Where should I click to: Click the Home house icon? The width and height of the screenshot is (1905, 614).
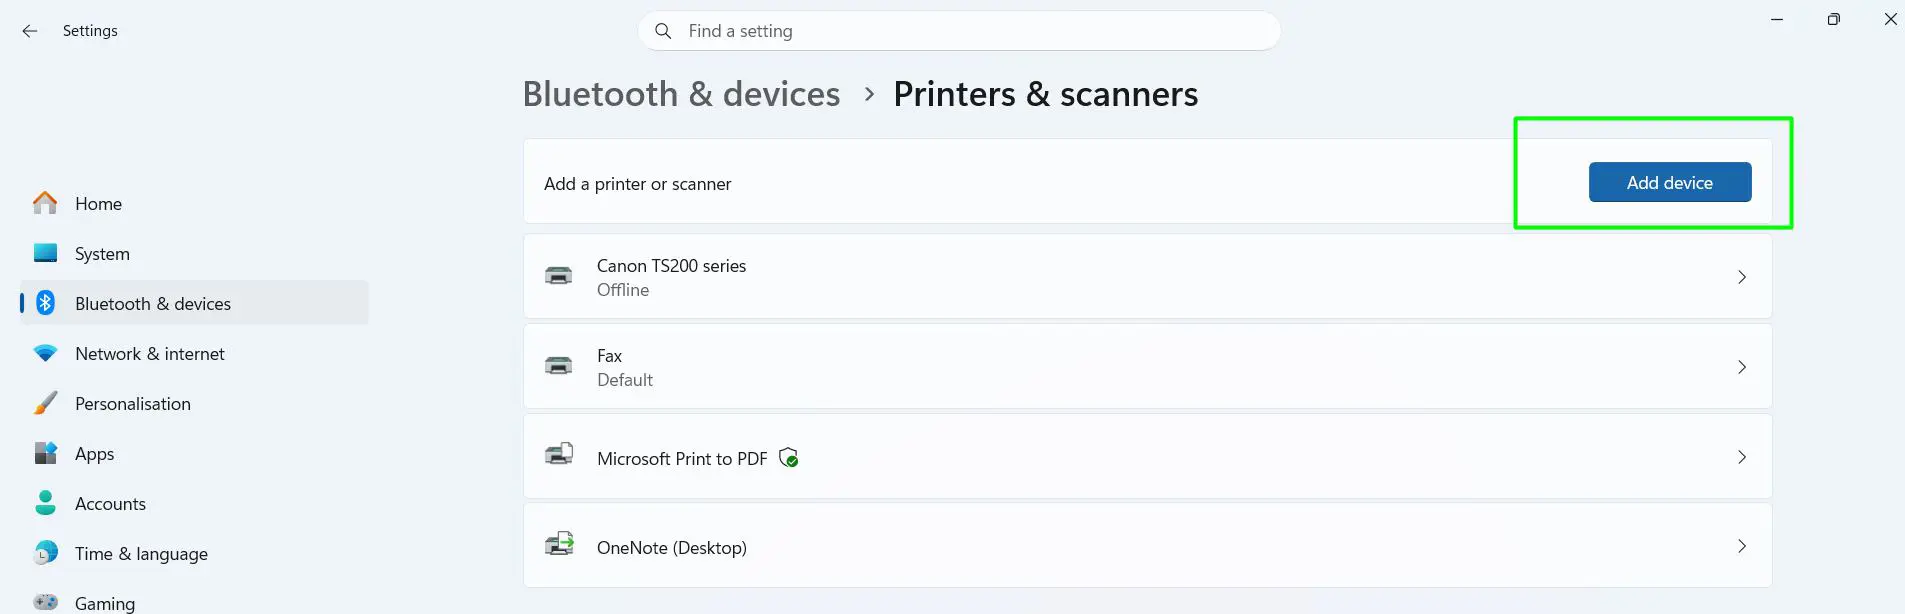[x=45, y=203]
